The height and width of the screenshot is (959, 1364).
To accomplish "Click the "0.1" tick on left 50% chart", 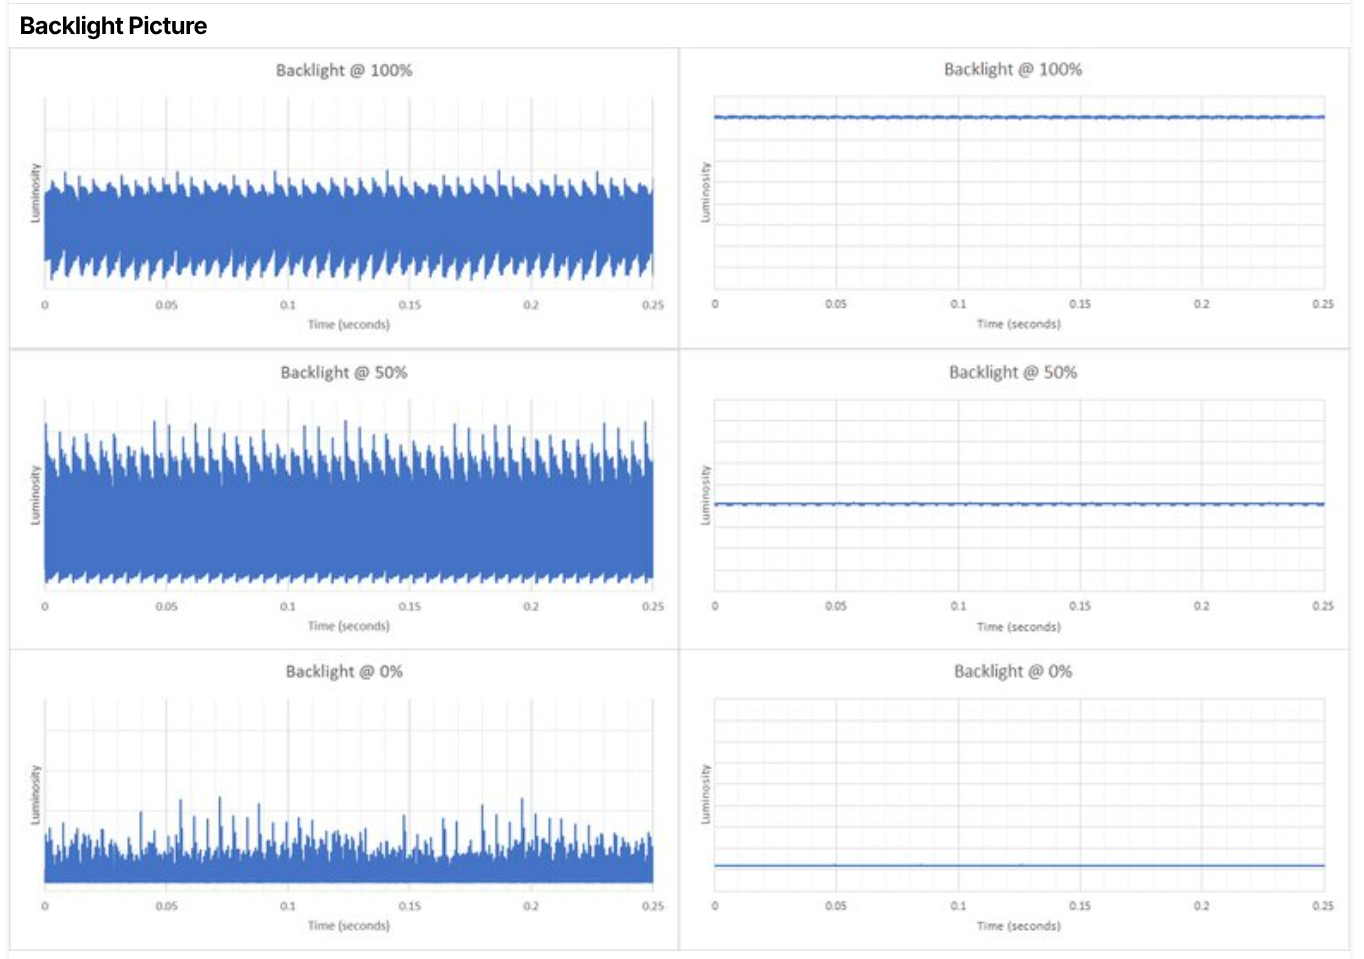I will 288,606.
